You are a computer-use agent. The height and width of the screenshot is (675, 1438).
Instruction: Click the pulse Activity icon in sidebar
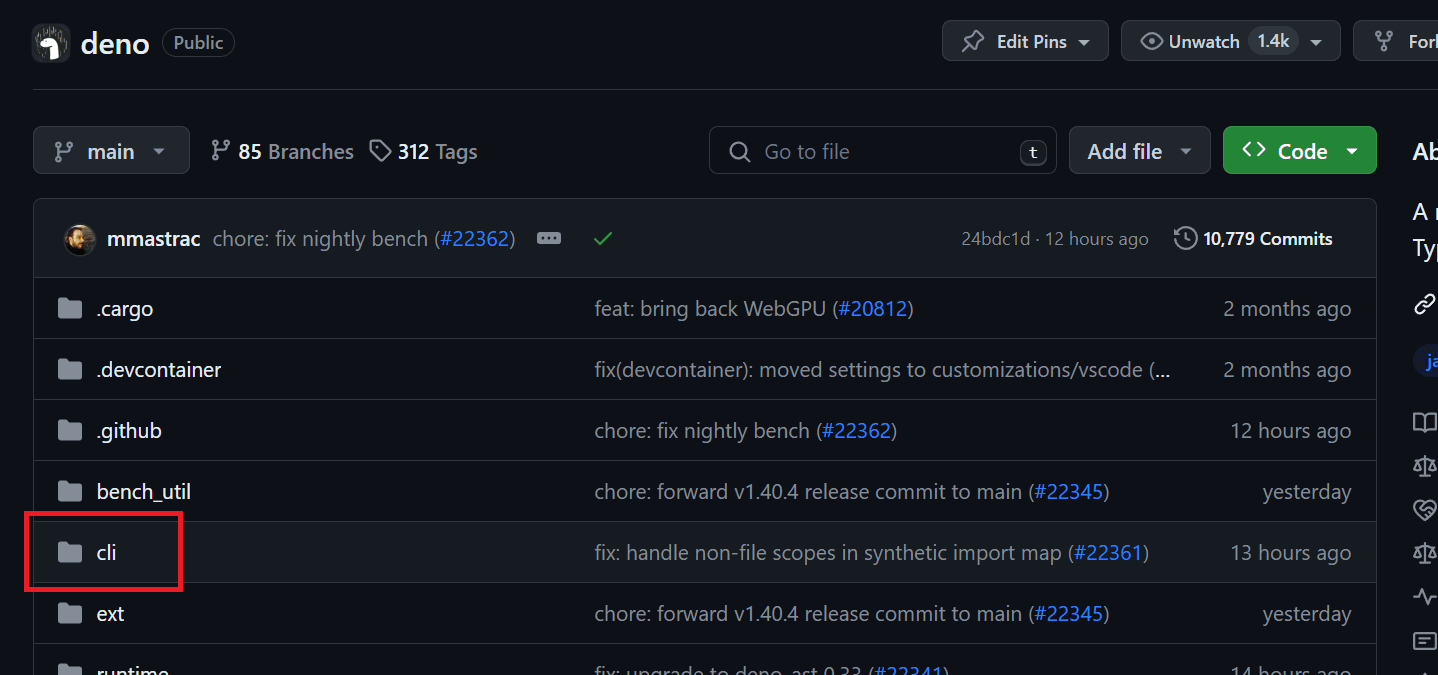pyautogui.click(x=1424, y=597)
